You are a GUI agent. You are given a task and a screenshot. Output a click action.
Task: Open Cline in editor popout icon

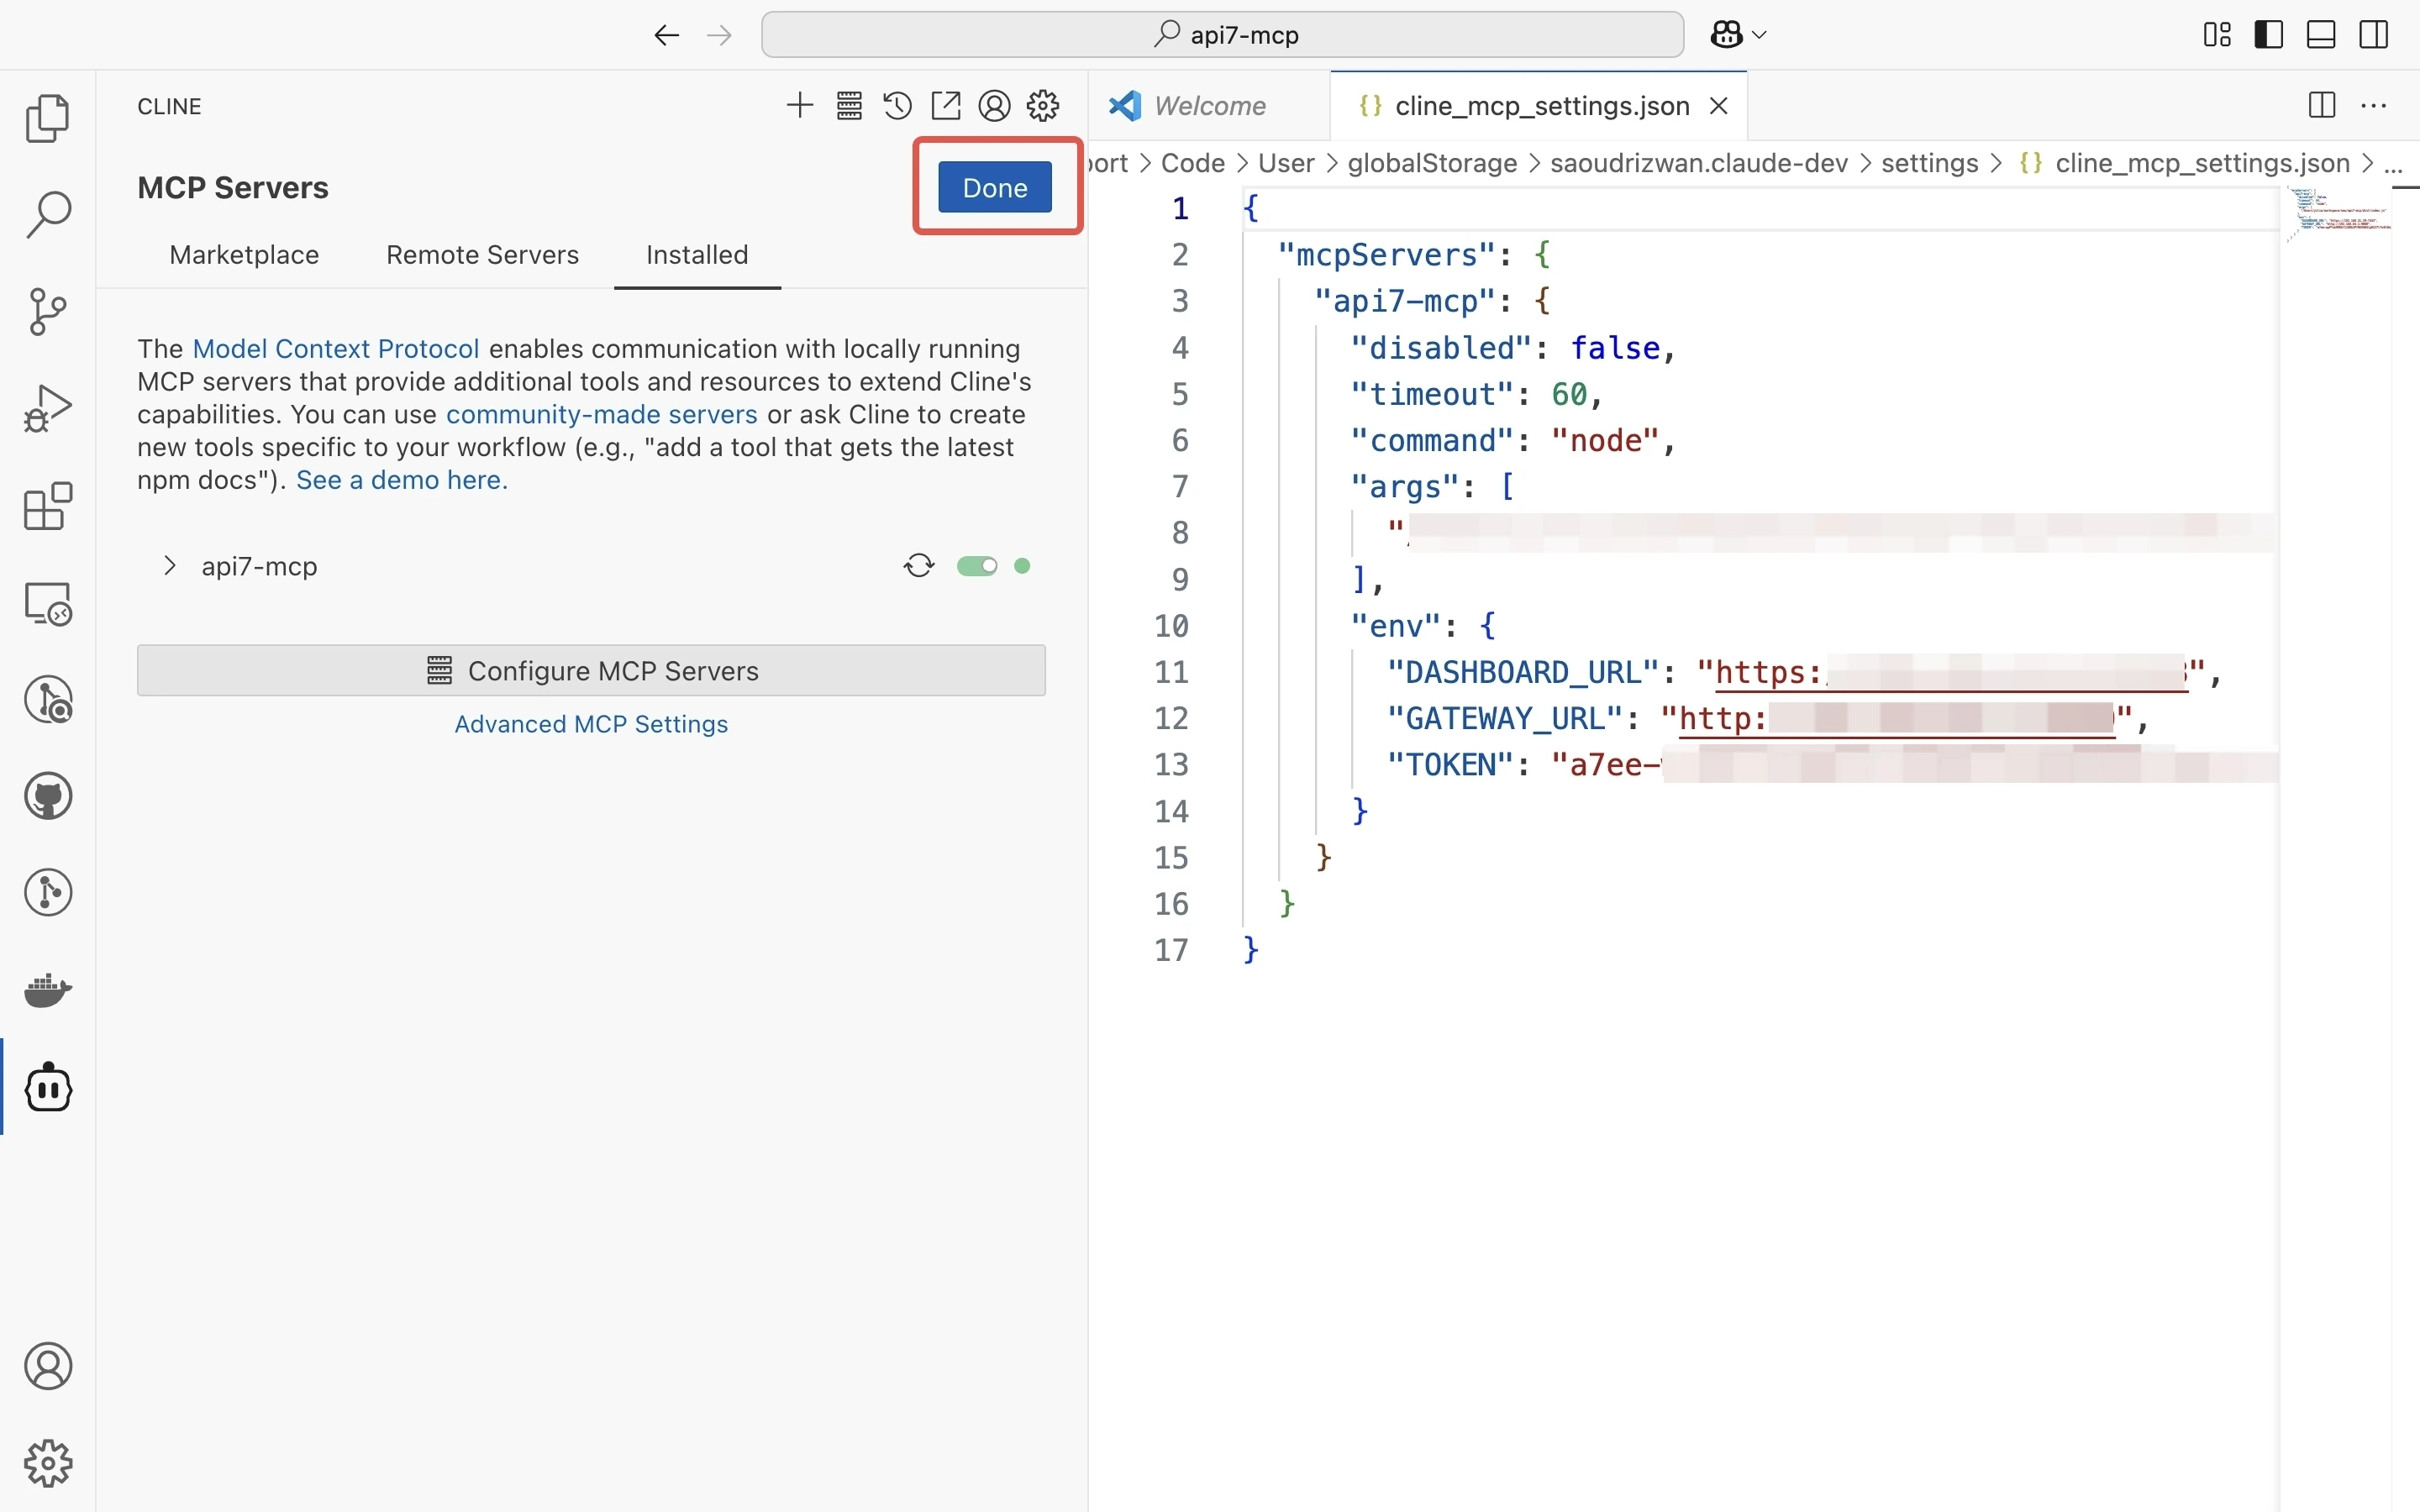(x=946, y=105)
